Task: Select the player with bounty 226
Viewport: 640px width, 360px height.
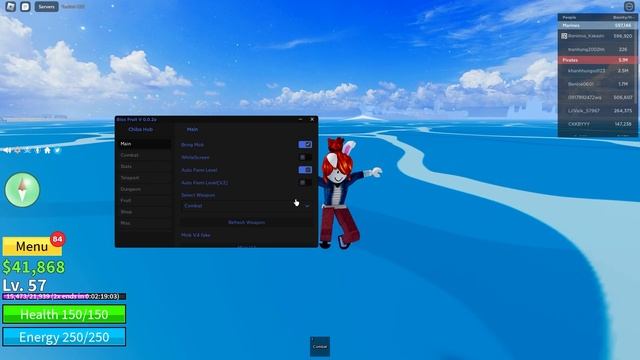Action: [597, 49]
